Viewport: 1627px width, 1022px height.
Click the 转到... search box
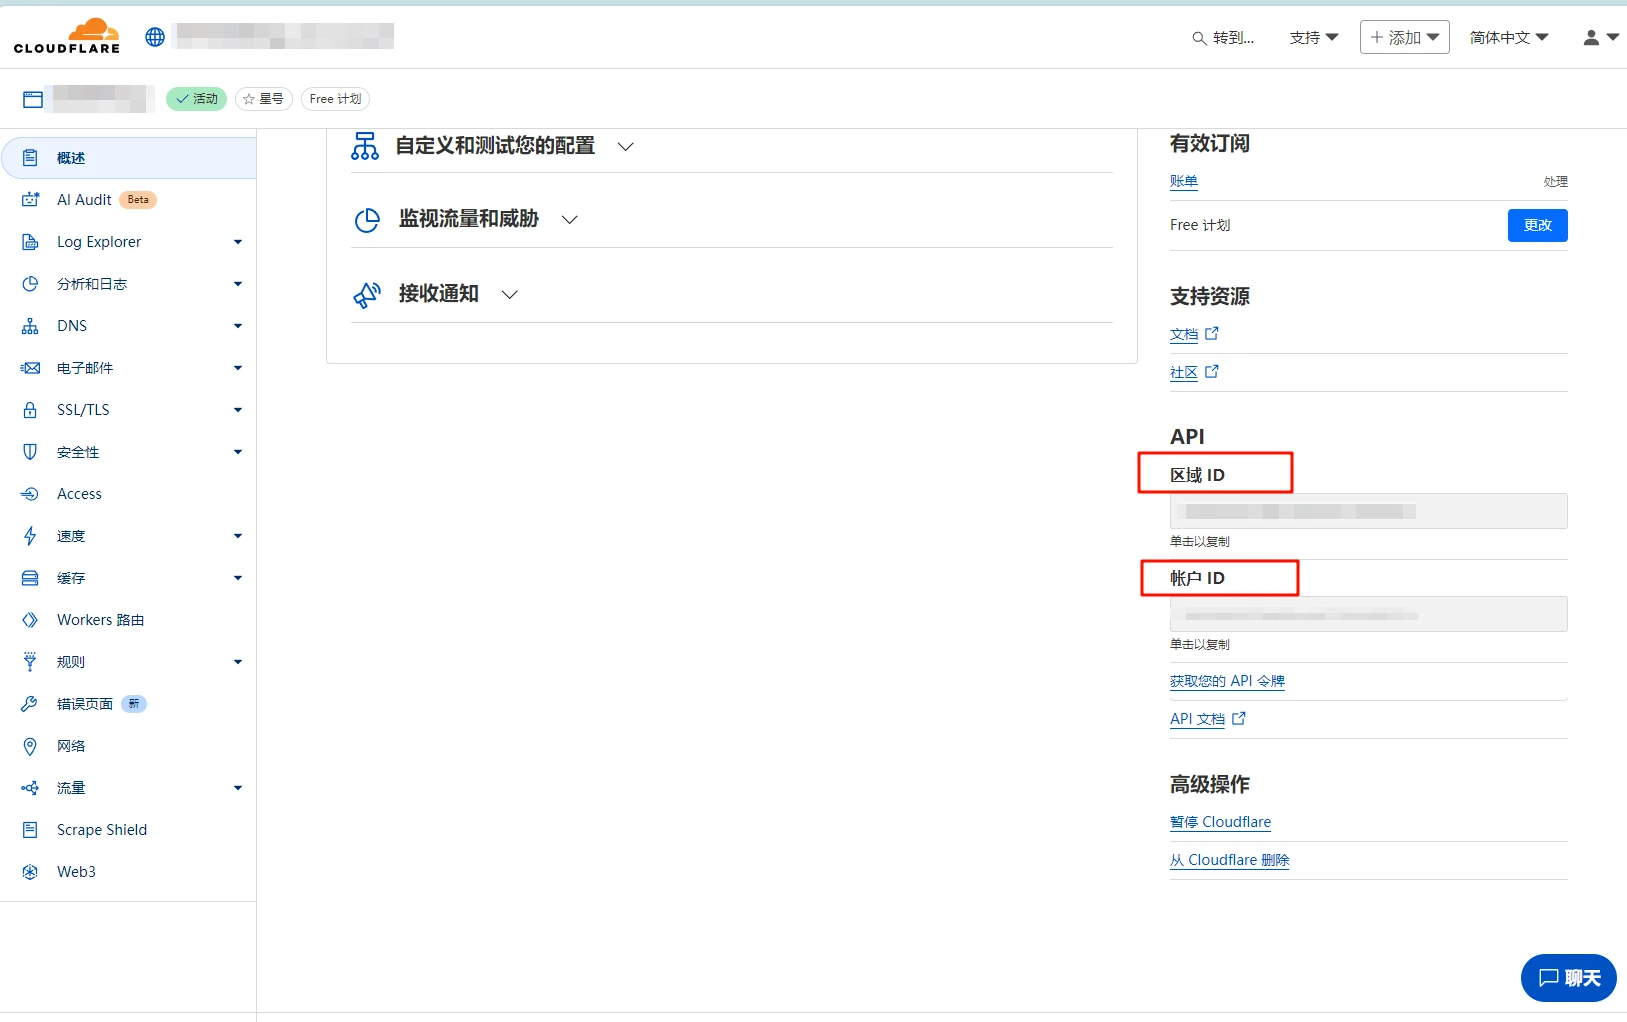(1223, 38)
